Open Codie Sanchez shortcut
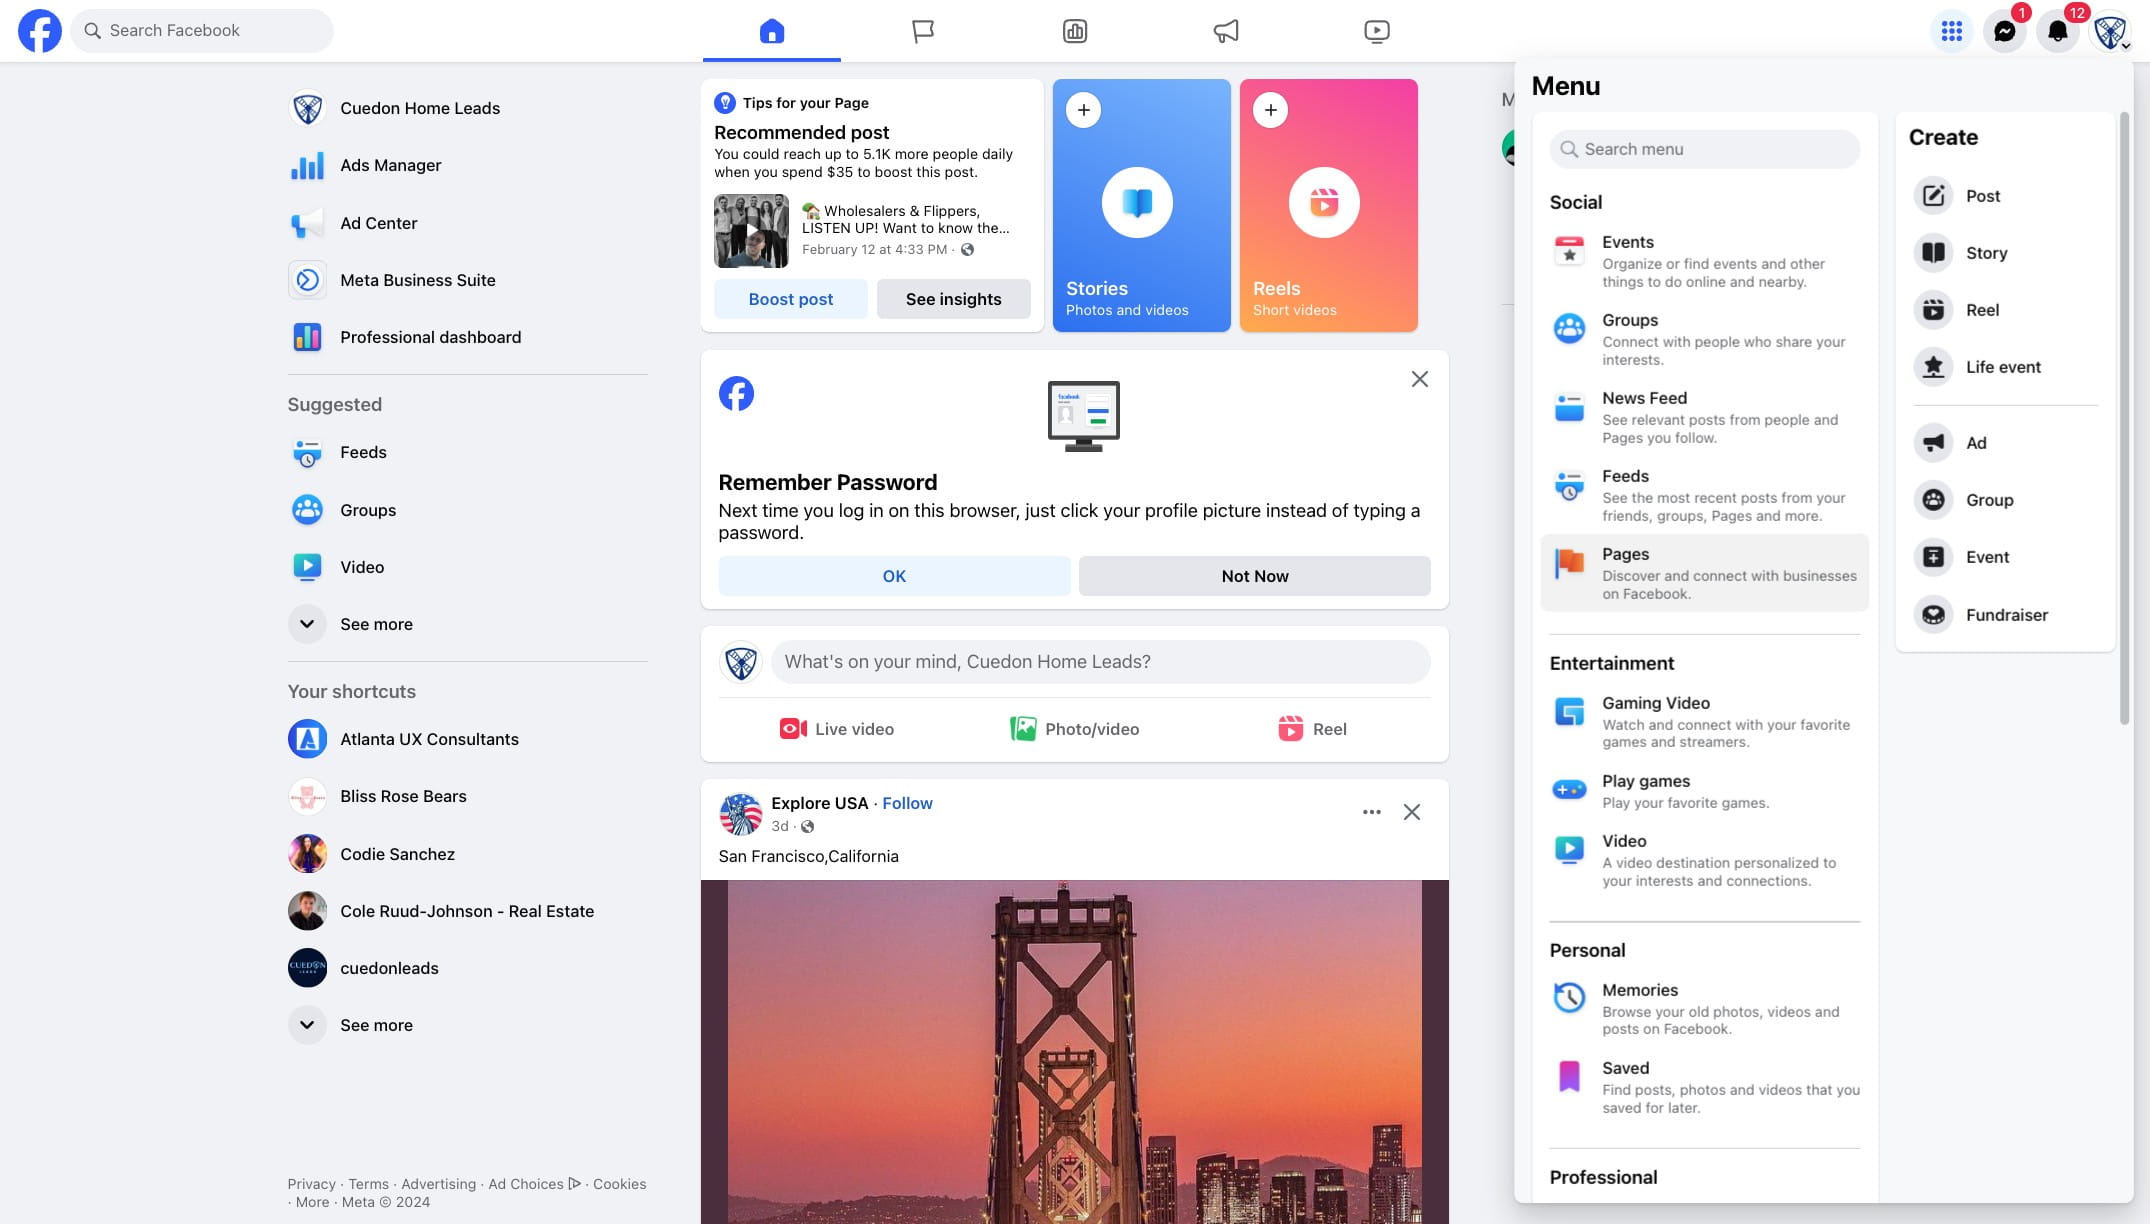 [467, 854]
